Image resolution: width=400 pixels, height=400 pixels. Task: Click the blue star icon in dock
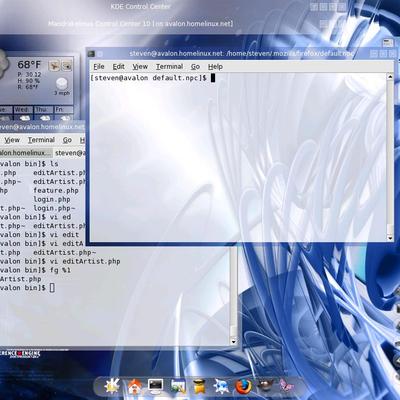(221, 387)
